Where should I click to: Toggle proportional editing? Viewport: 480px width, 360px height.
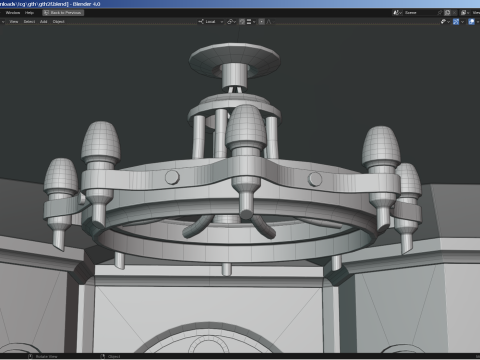[x=262, y=22]
